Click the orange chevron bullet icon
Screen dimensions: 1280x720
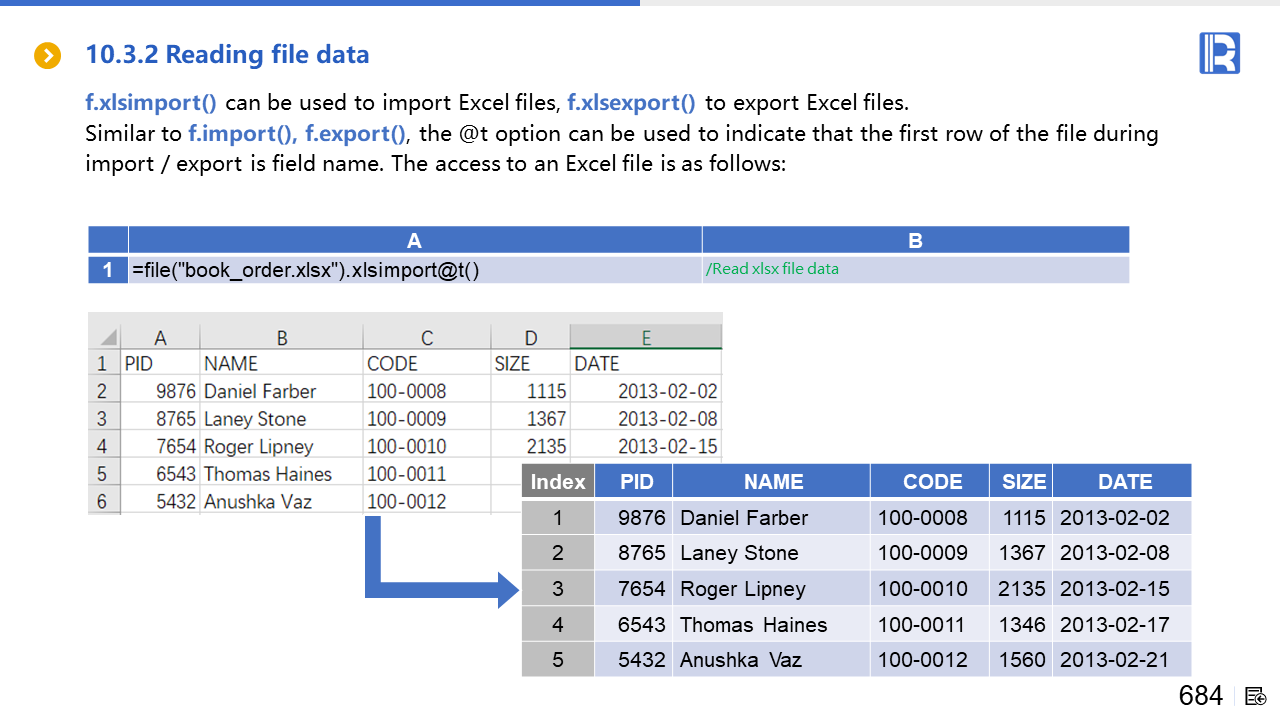coord(48,56)
